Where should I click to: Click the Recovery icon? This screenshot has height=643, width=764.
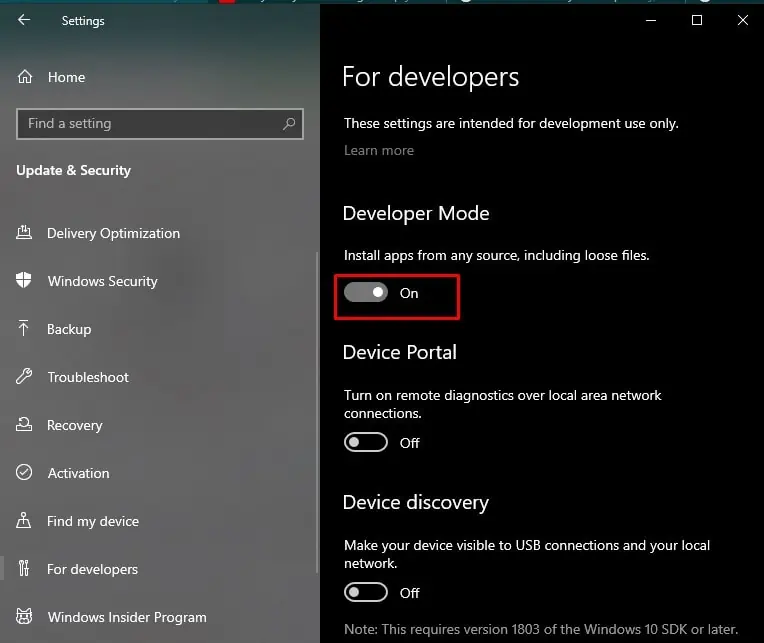pyautogui.click(x=24, y=425)
